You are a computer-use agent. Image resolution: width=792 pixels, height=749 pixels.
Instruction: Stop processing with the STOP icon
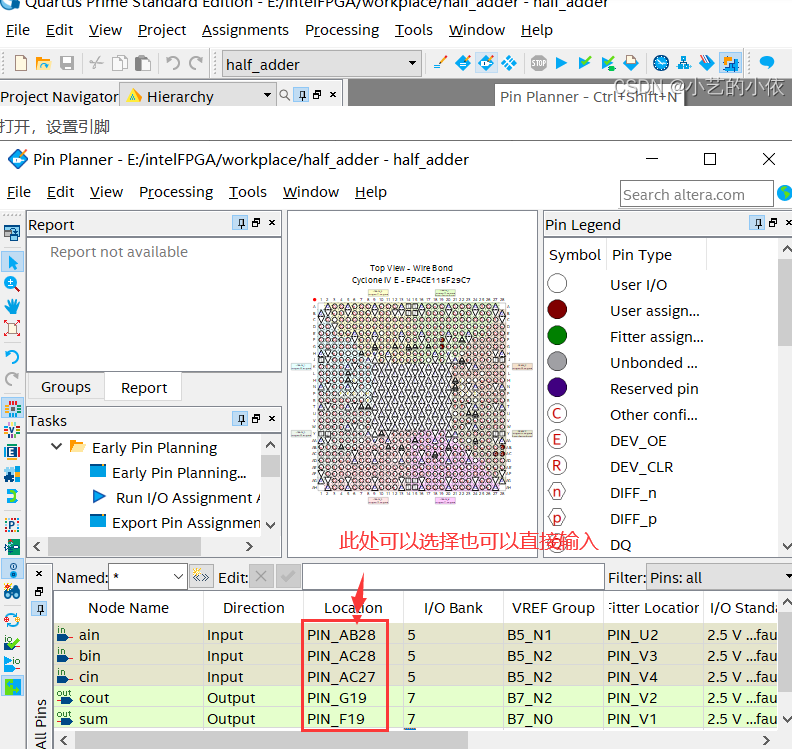click(x=538, y=63)
